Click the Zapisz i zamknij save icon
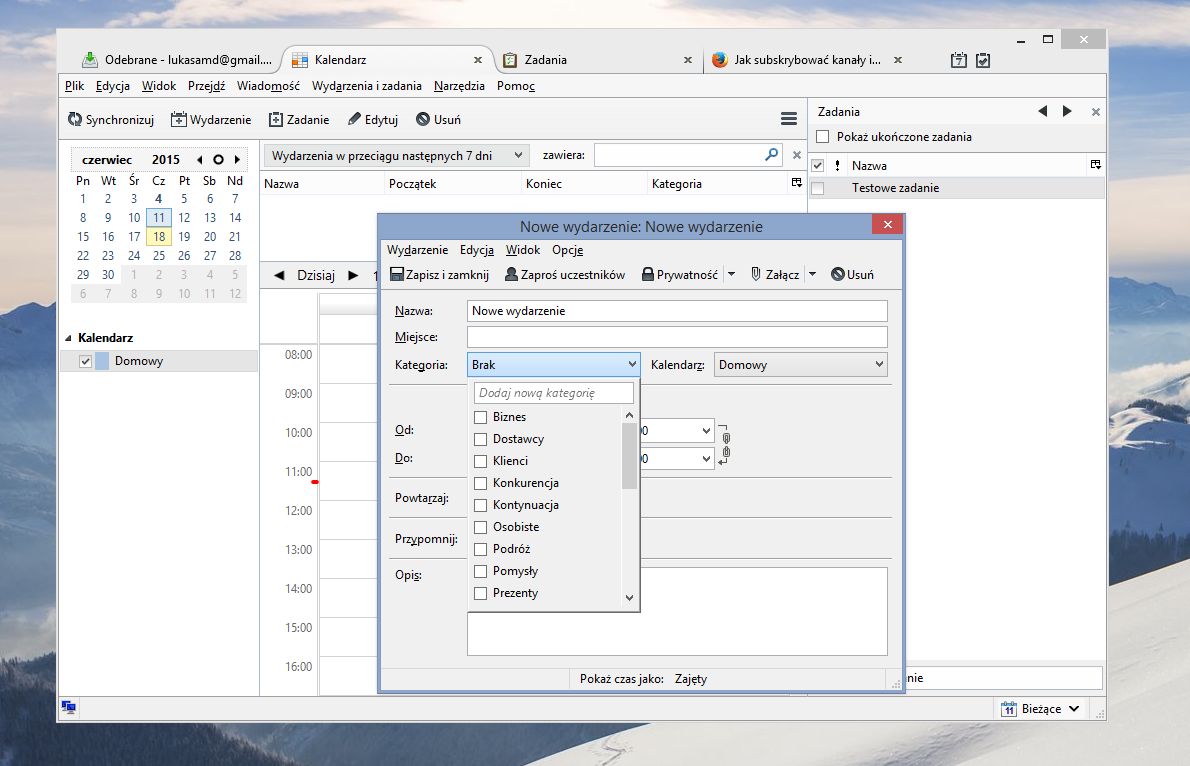 point(397,274)
